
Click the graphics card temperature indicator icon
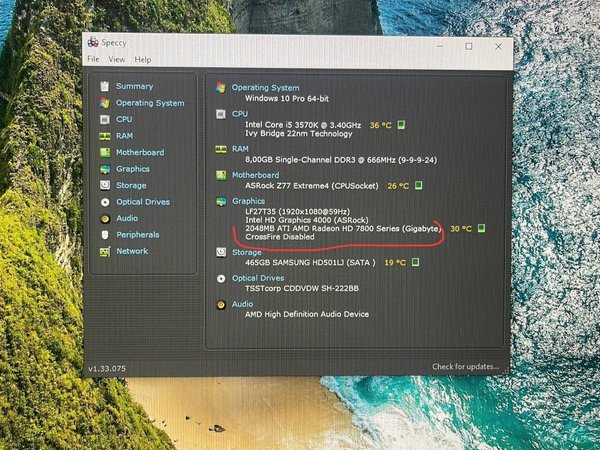(x=480, y=229)
